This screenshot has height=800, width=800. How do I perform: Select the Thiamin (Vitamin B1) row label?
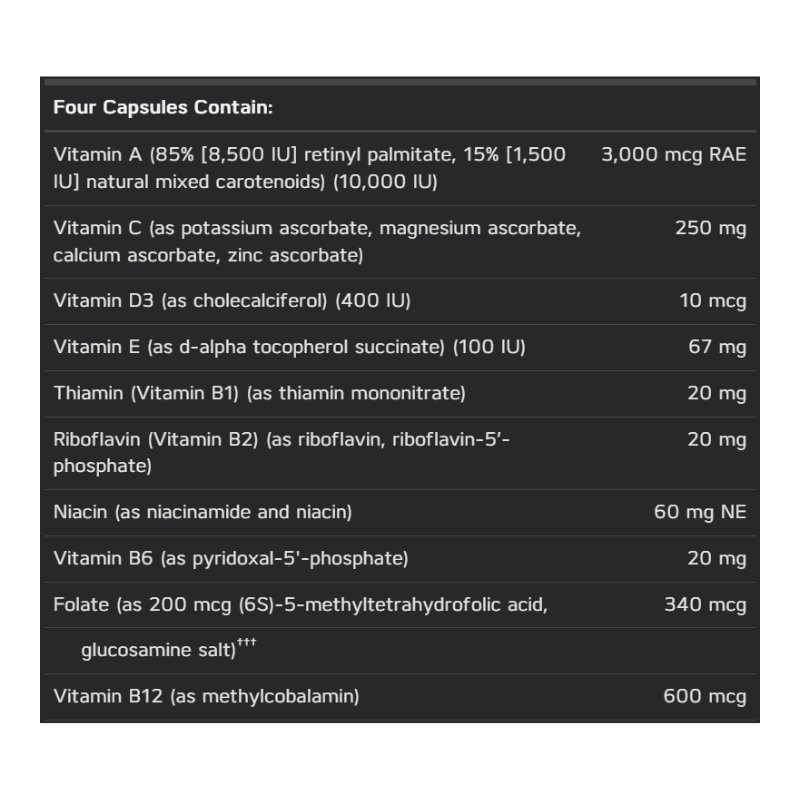click(x=259, y=393)
